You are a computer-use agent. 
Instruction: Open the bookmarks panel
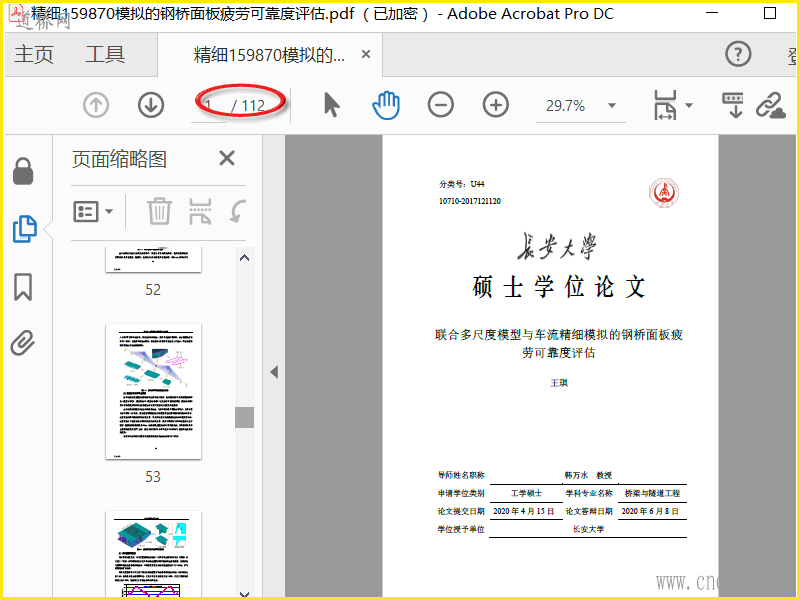(x=23, y=287)
